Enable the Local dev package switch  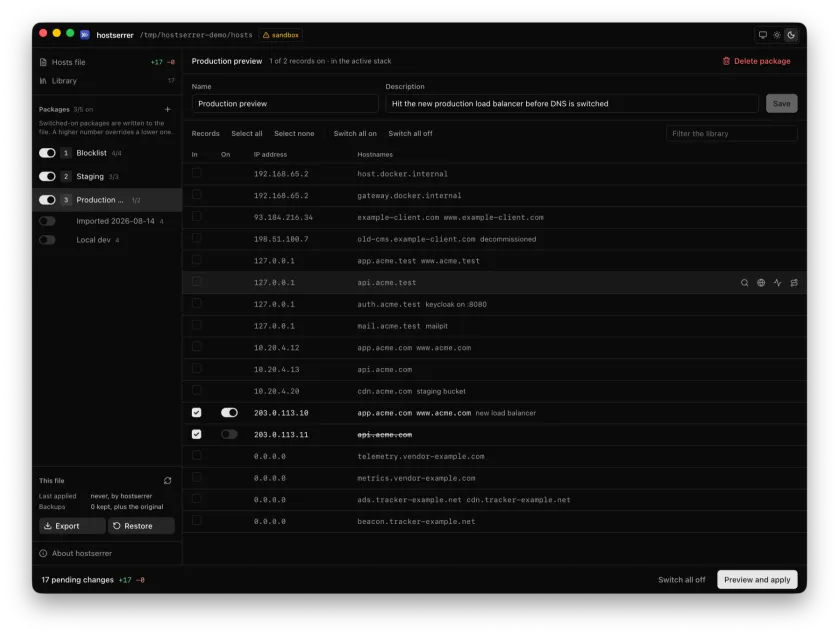click(x=47, y=239)
